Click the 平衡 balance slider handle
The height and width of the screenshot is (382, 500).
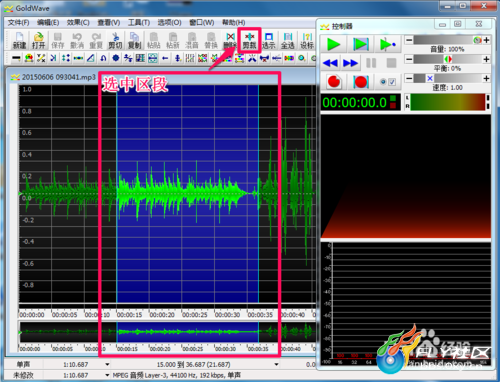pos(448,59)
